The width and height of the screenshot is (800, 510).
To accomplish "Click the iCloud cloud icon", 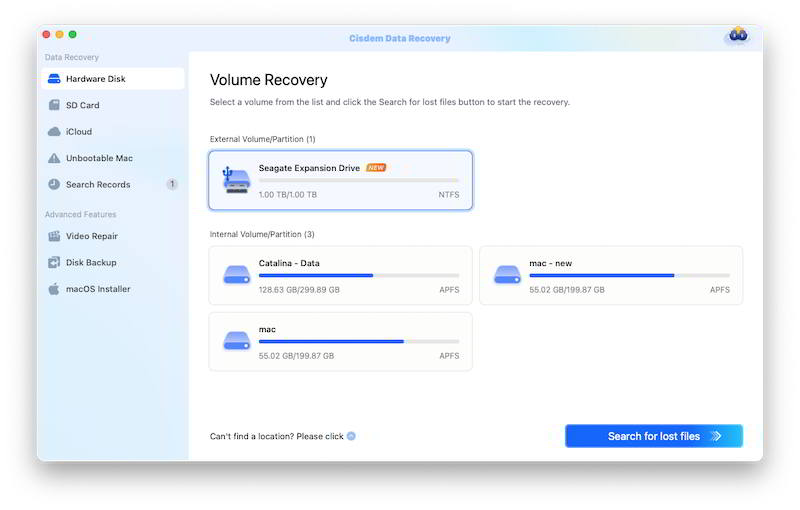I will coord(54,132).
